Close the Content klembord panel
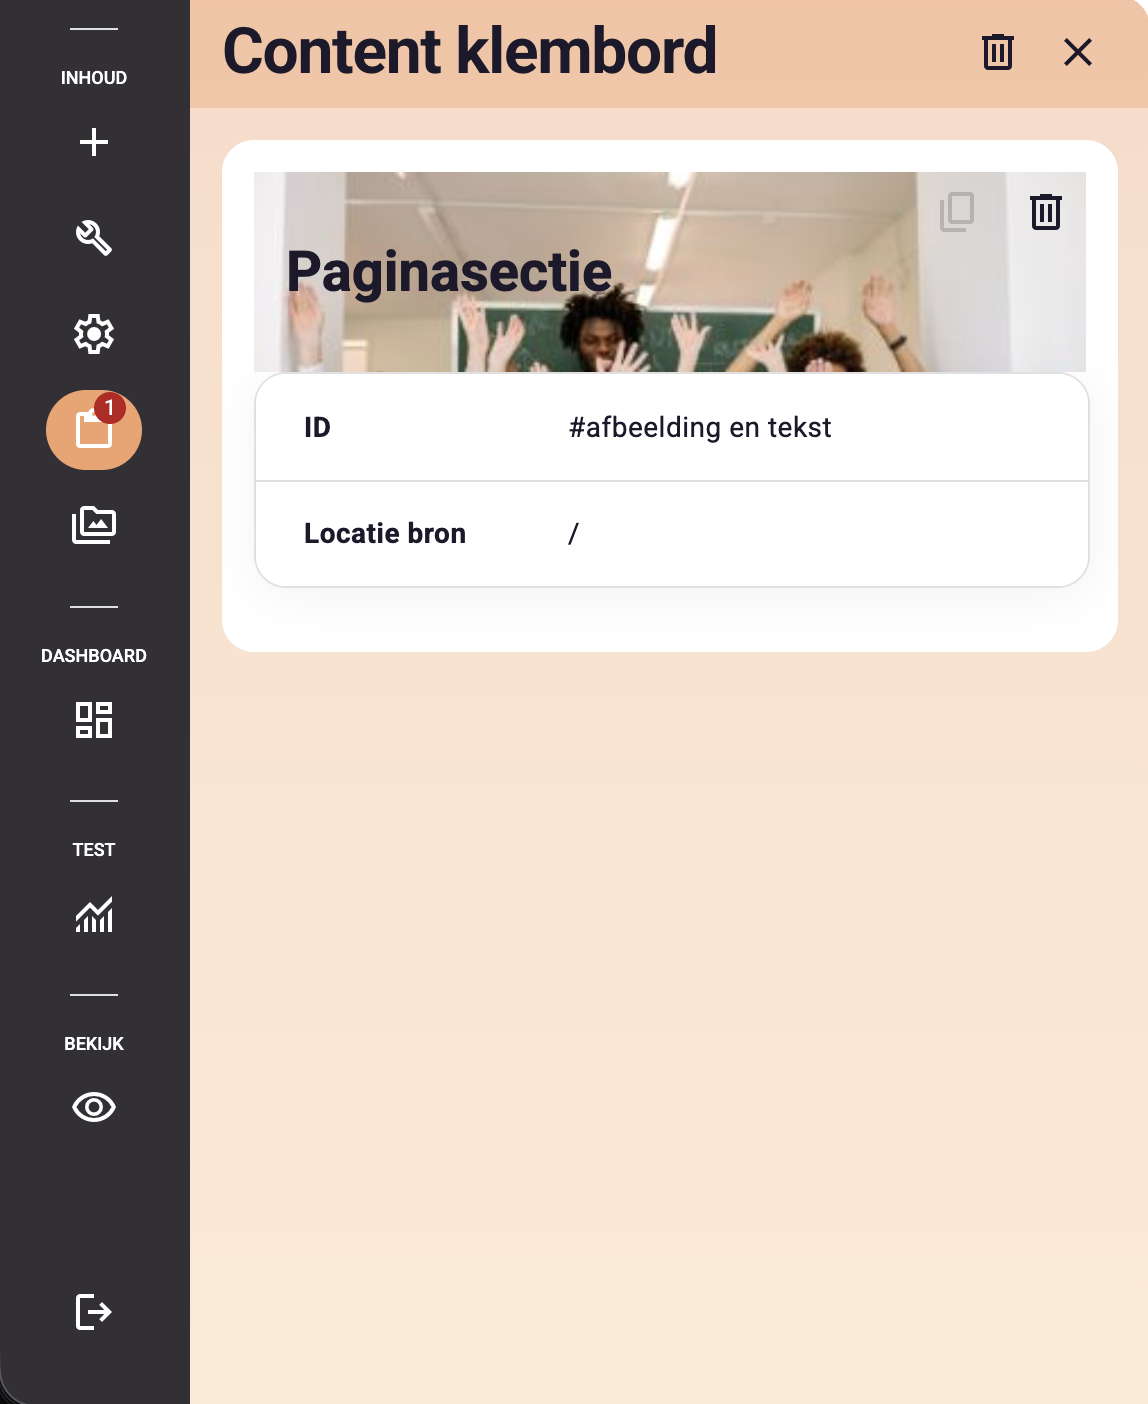 1078,52
